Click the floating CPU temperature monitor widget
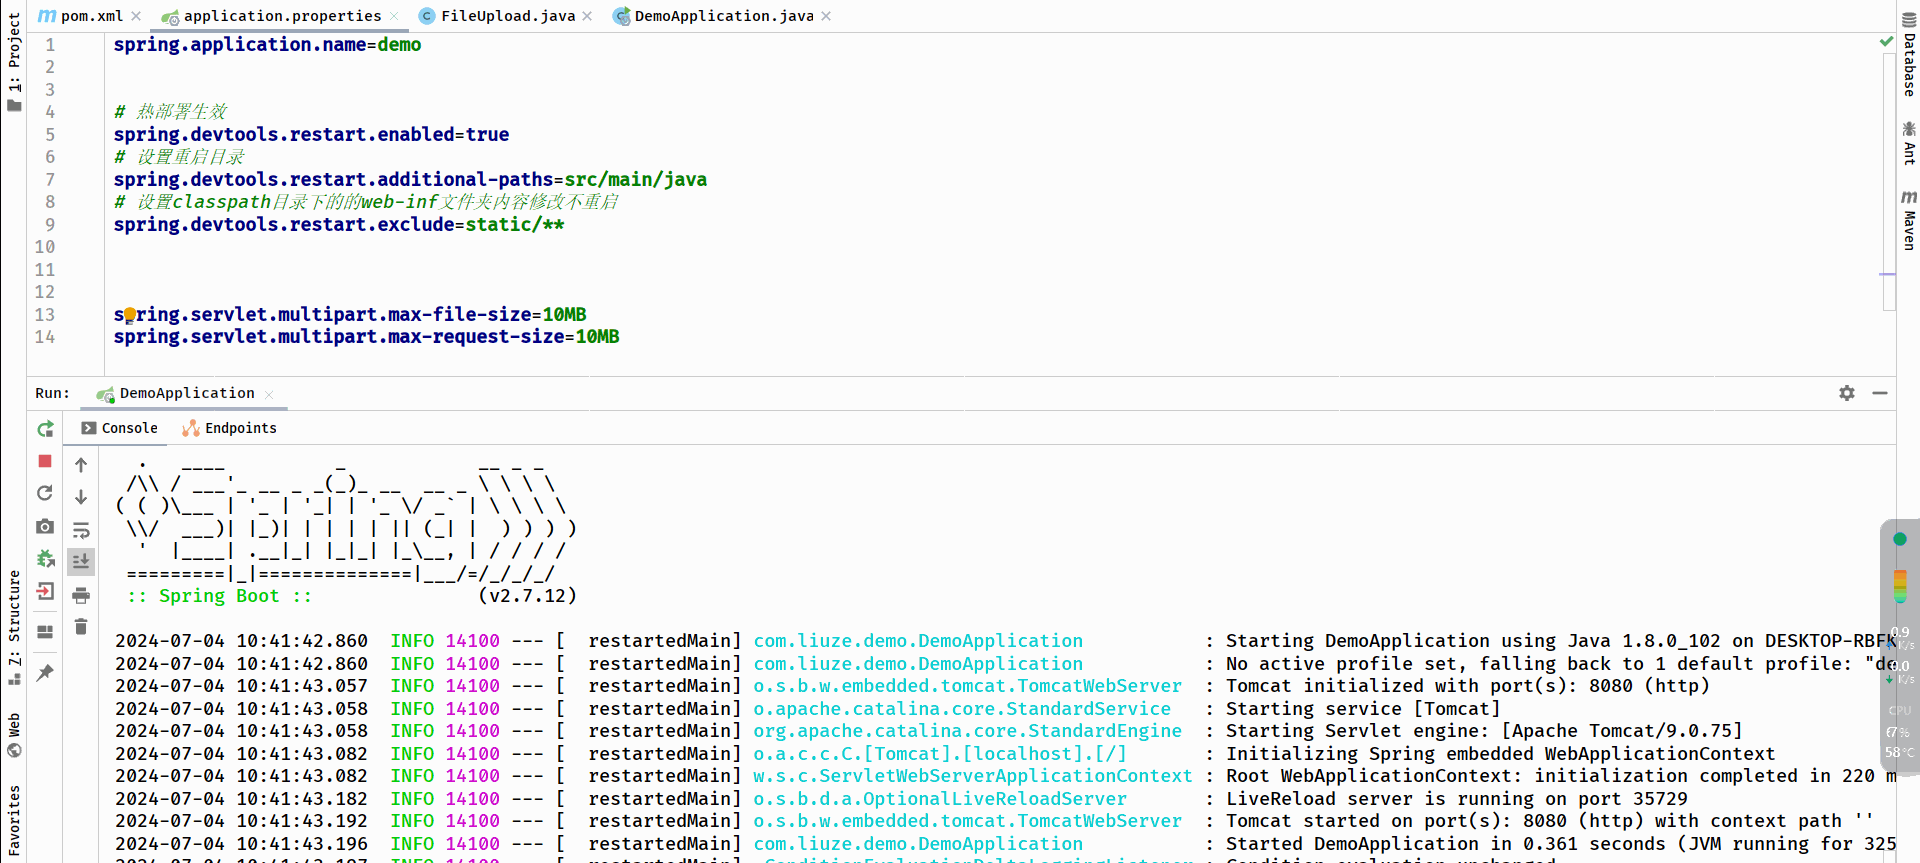Viewport: 1920px width, 863px height. click(x=1900, y=647)
